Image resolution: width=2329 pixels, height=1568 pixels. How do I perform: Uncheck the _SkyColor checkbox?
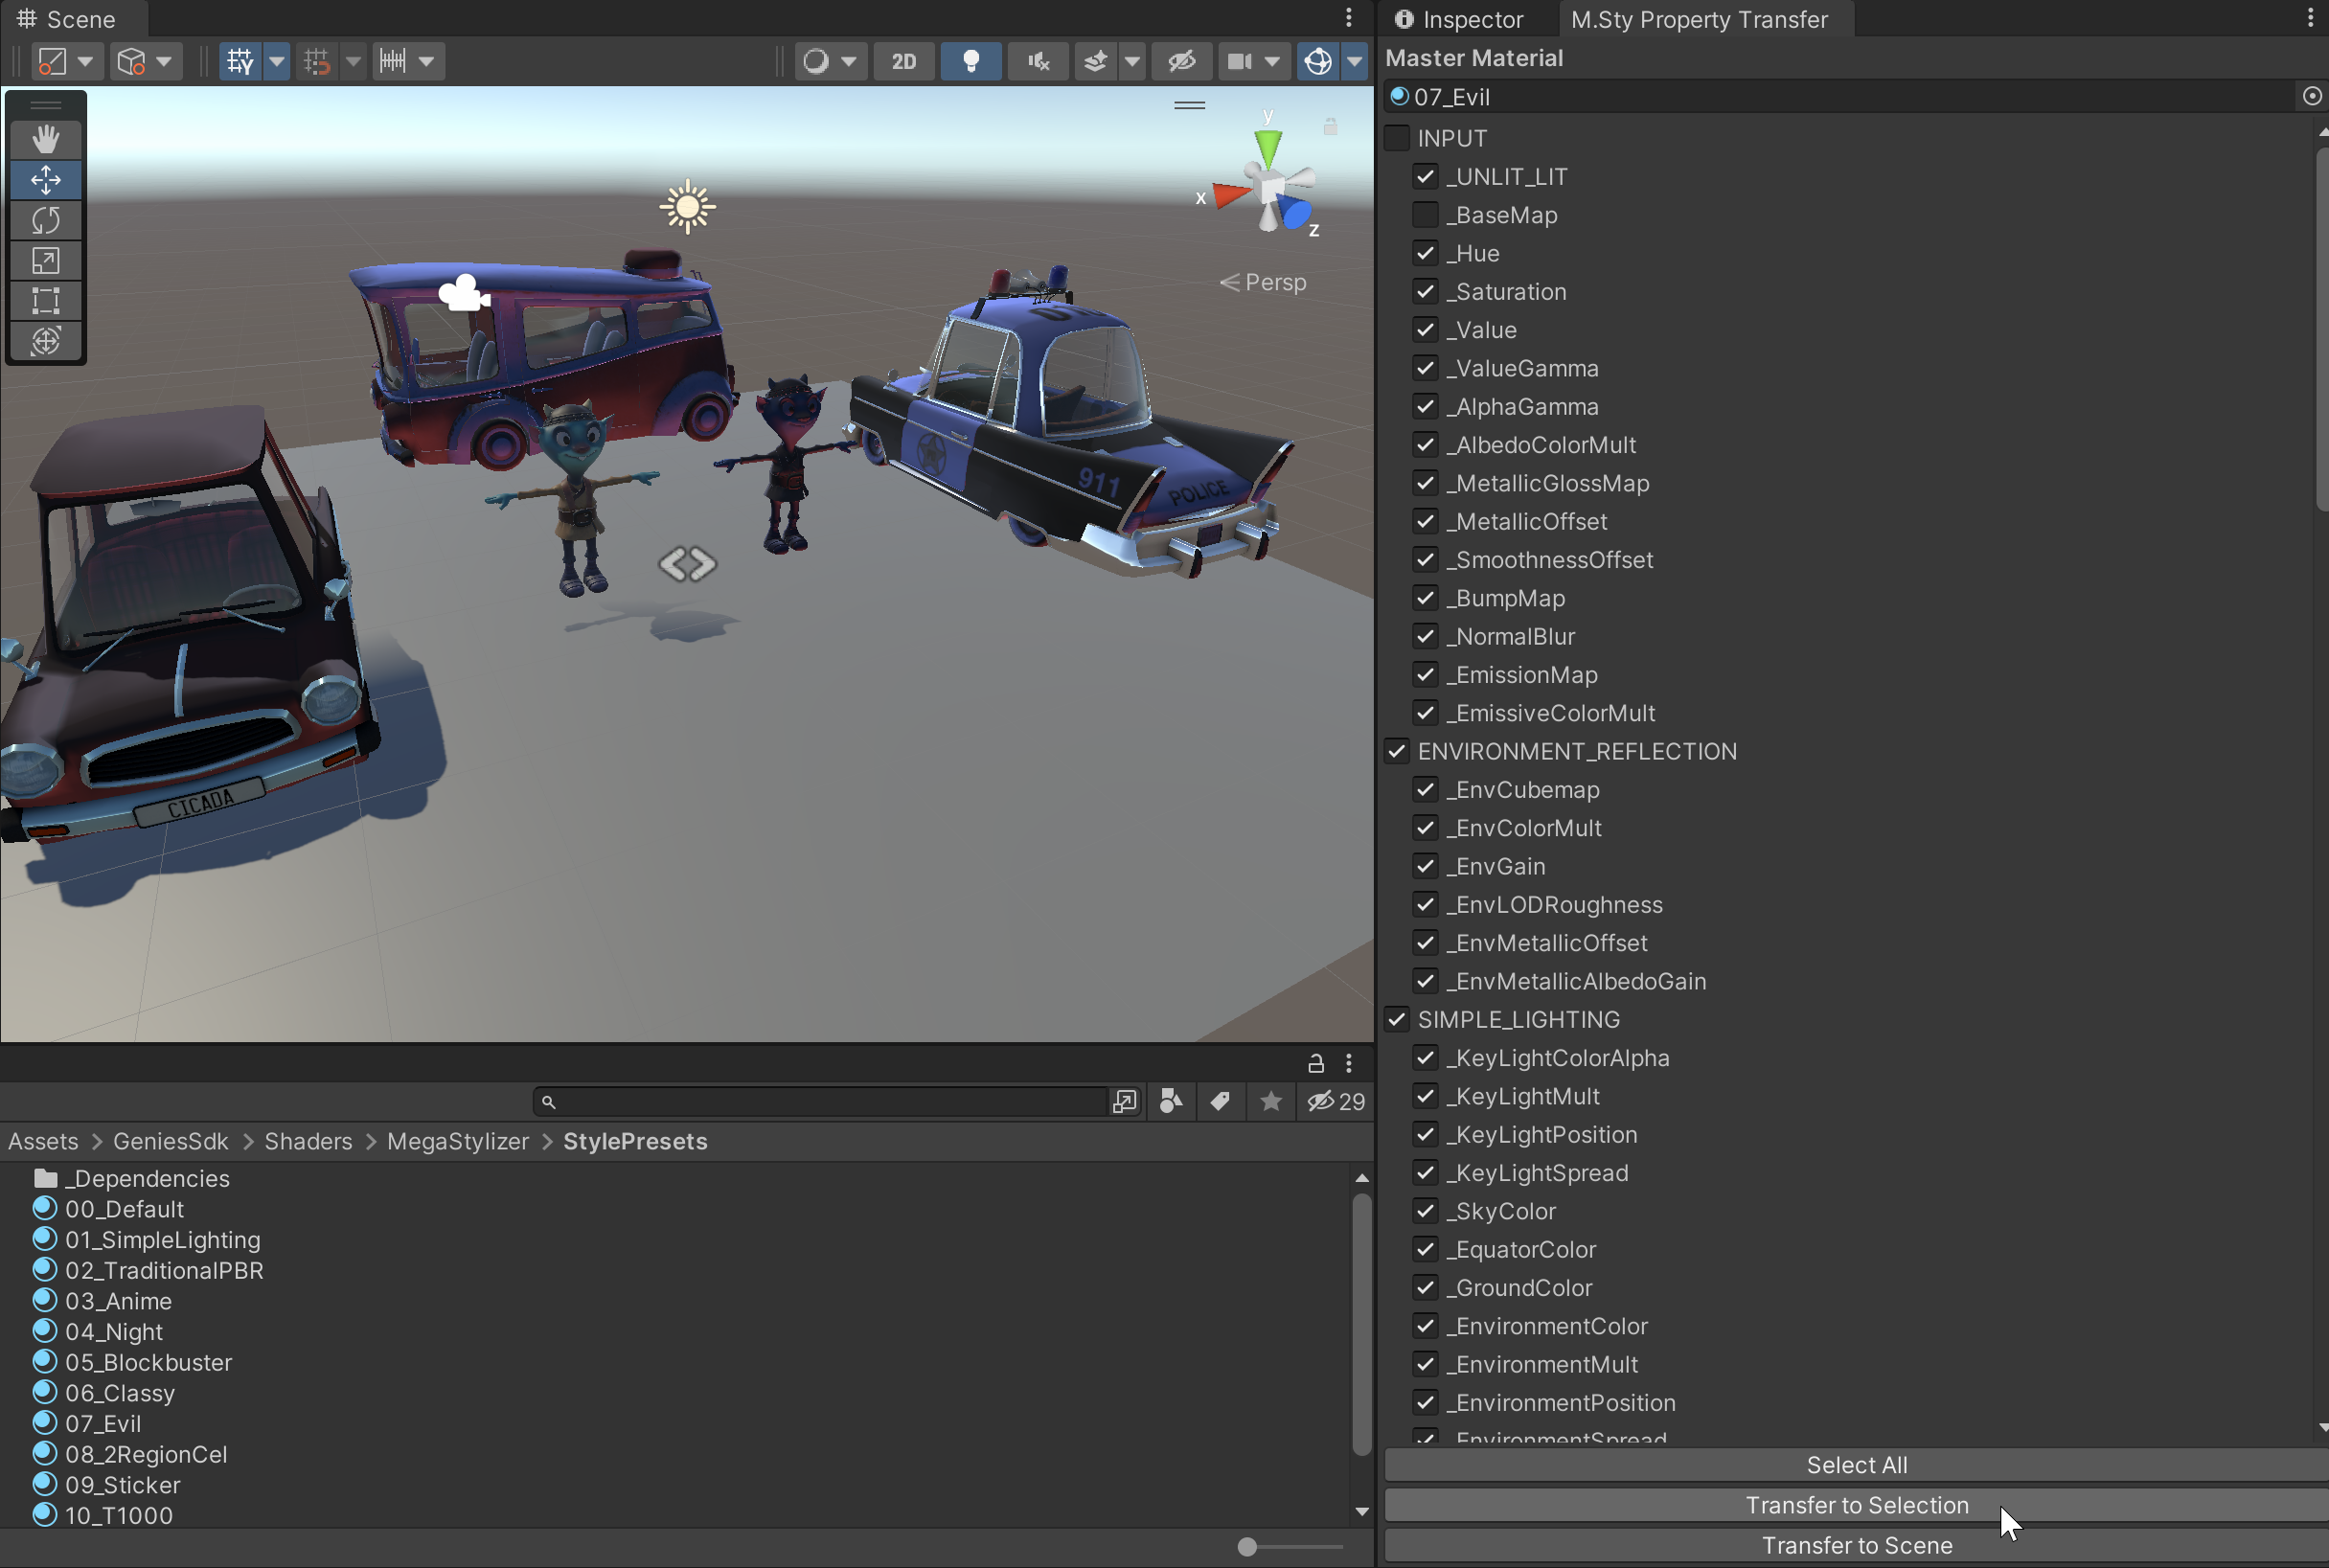tap(1426, 1211)
